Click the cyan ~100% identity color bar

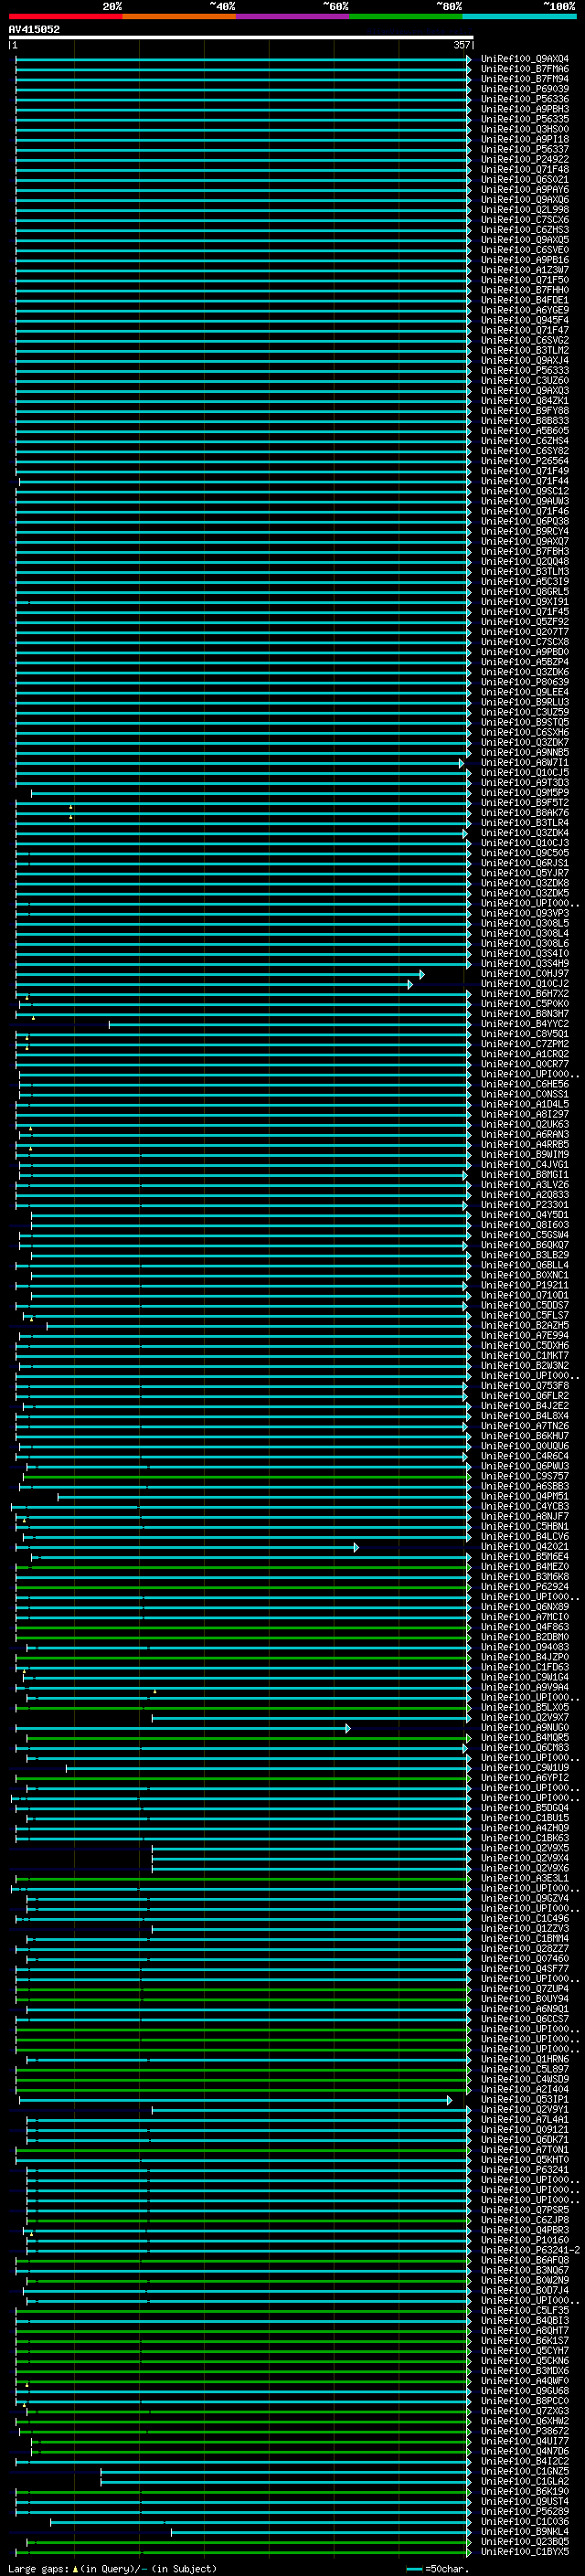click(520, 16)
